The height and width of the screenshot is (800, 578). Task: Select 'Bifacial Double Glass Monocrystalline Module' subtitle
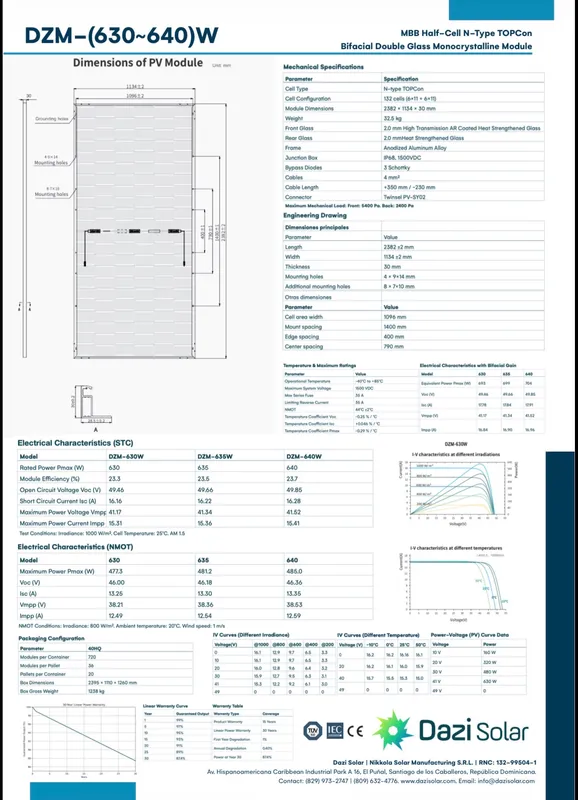tap(436, 46)
